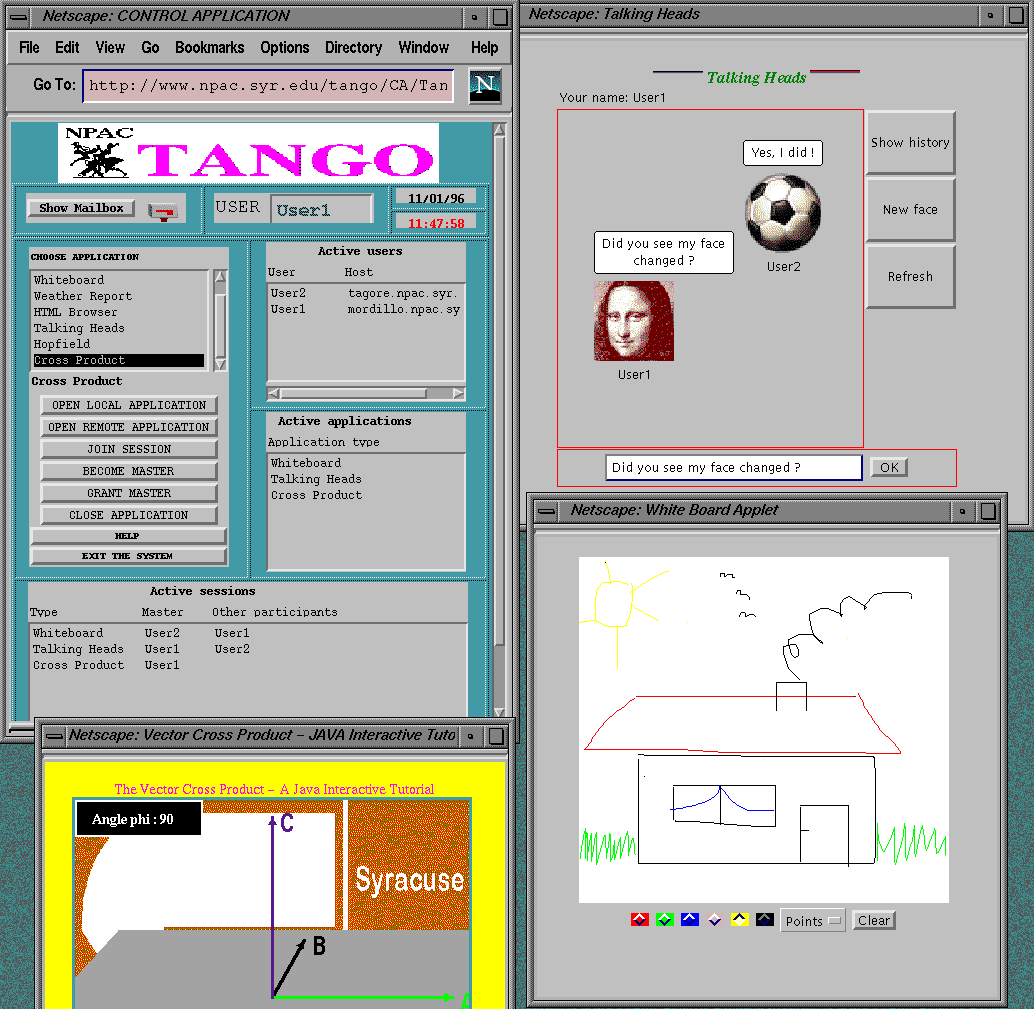
Task: Click Active users horizontal scrollbar left arrow
Action: (x=274, y=394)
